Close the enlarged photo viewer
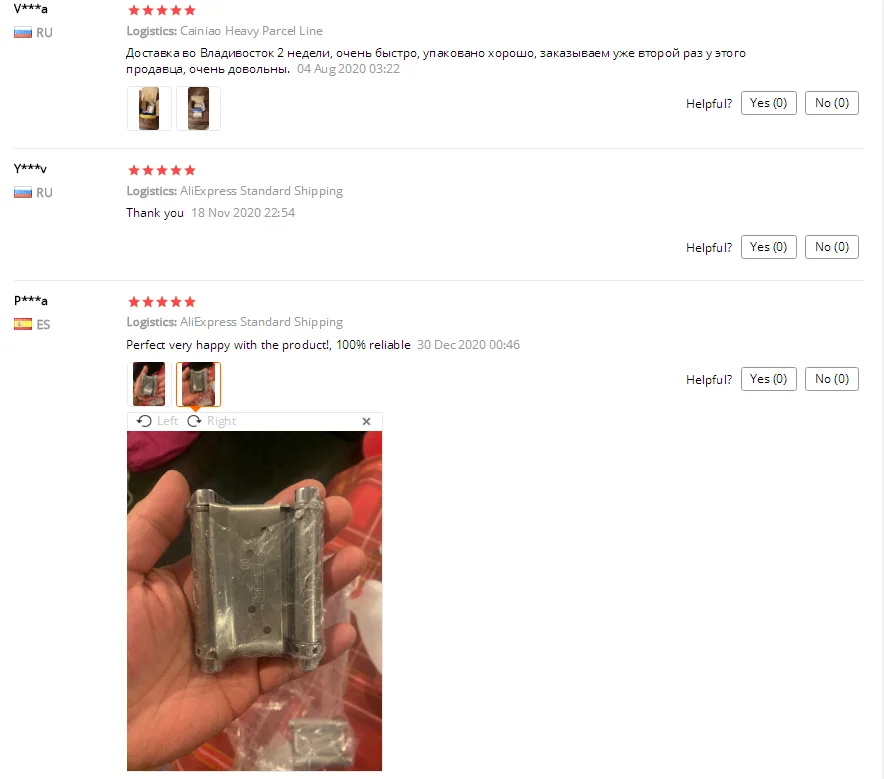The height and width of the screenshot is (779, 884). 366,421
